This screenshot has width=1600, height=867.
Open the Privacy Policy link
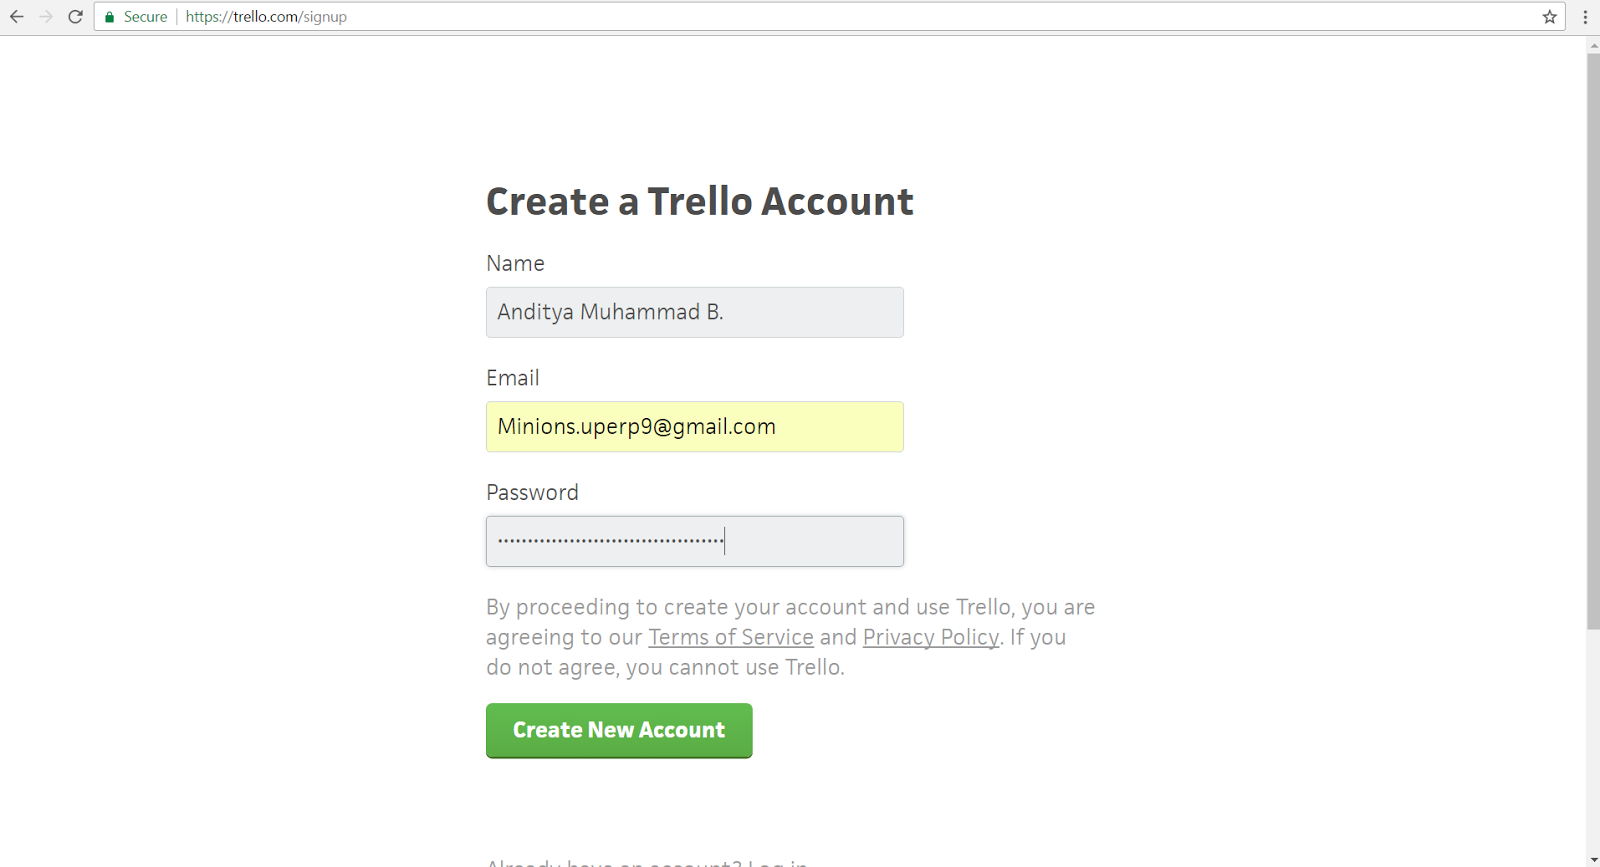pyautogui.click(x=930, y=637)
